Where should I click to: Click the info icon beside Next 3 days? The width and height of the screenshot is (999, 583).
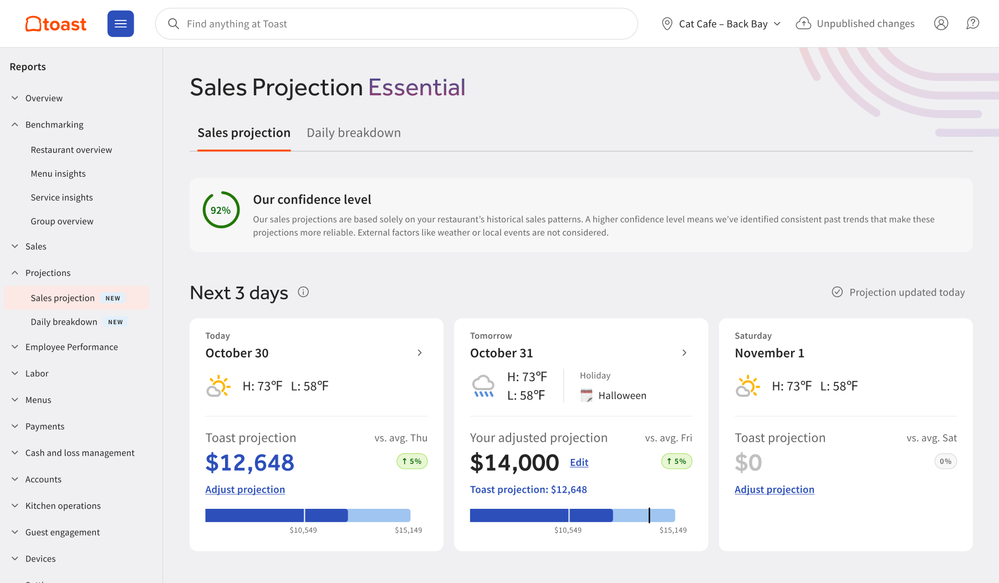pos(303,292)
